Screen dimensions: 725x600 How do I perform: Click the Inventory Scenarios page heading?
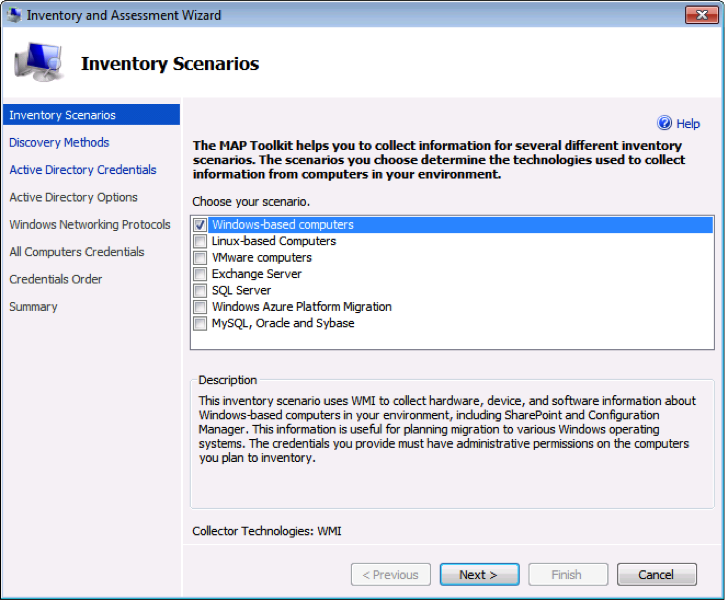[170, 63]
